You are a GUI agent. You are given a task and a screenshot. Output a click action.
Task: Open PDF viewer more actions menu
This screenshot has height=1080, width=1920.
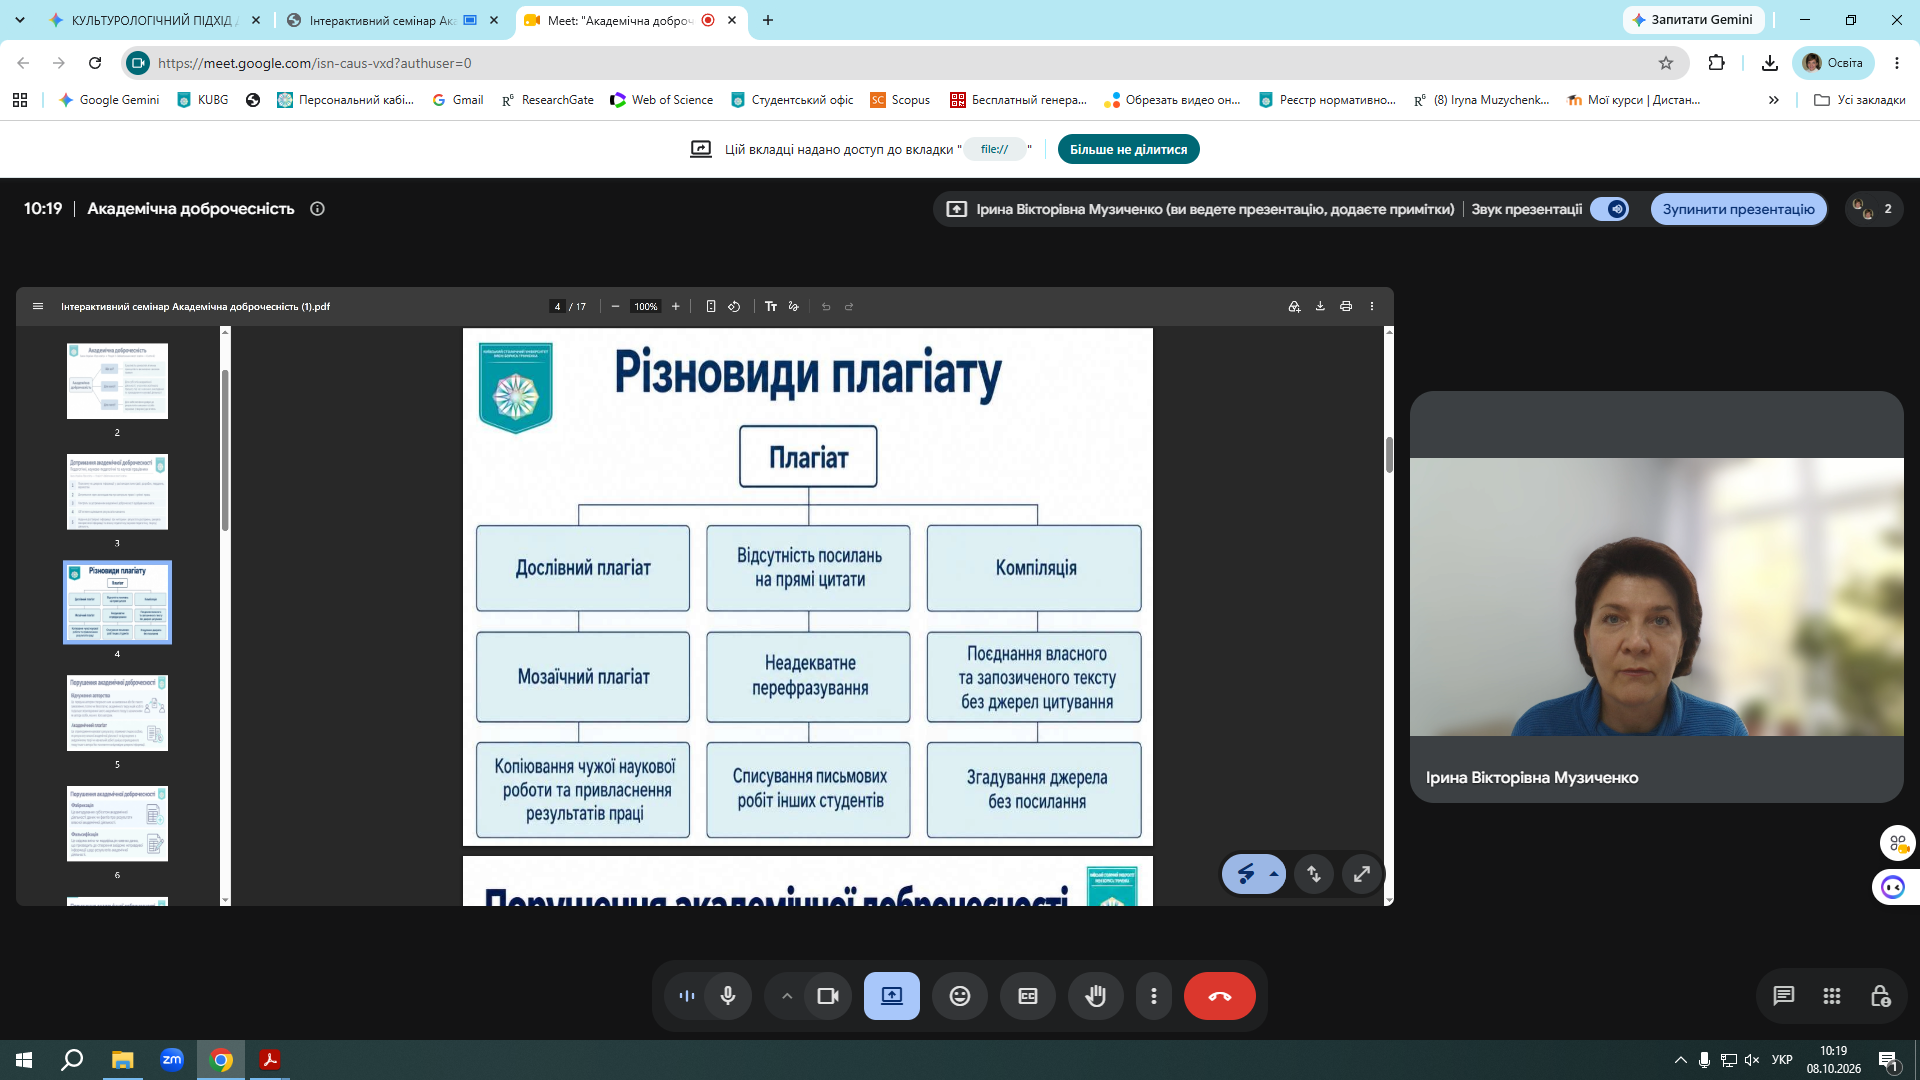click(x=1372, y=307)
